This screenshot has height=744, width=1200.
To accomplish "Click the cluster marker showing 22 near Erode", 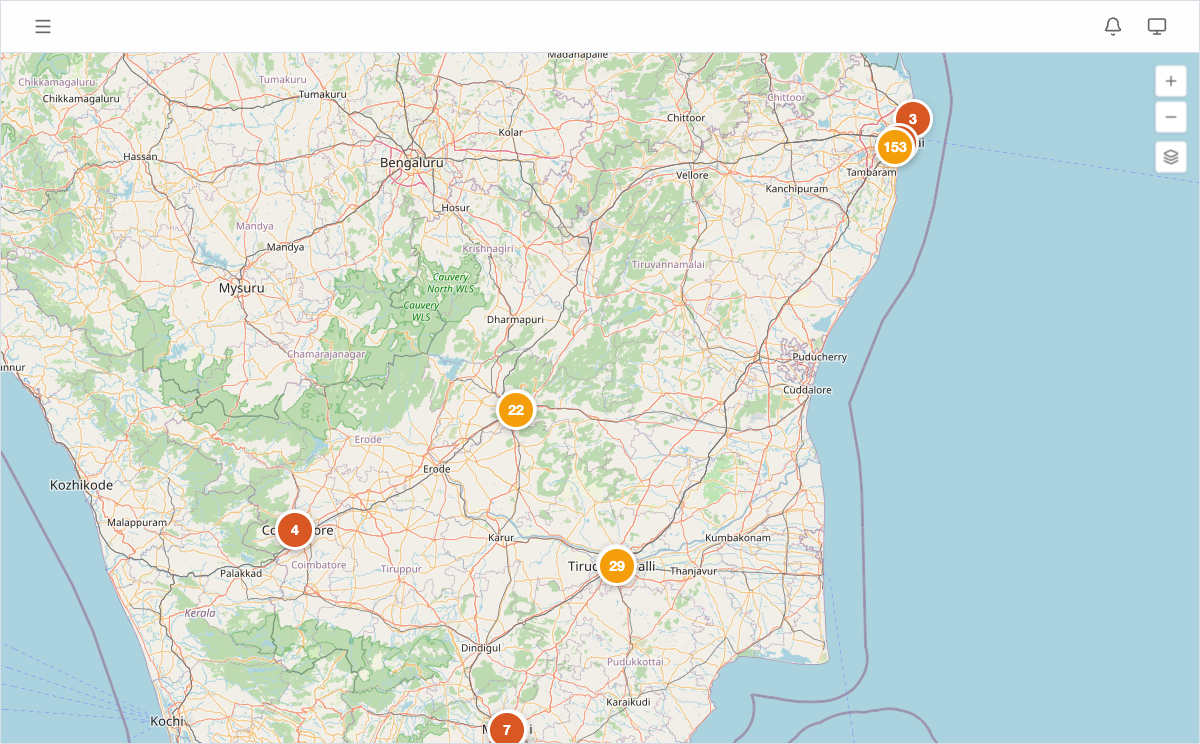I will (x=515, y=409).
